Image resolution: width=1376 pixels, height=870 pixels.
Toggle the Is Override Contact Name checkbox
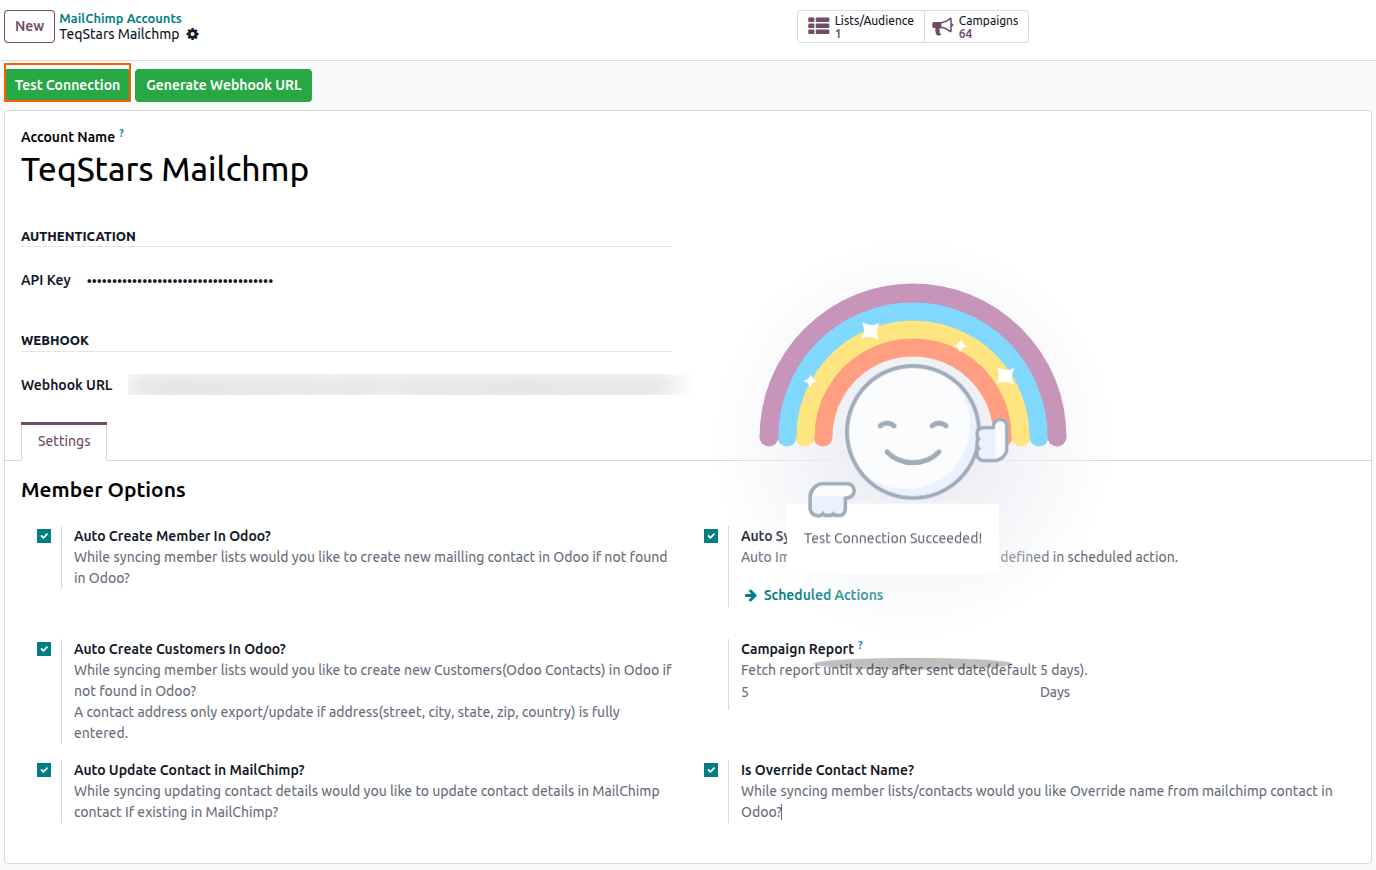(x=711, y=770)
